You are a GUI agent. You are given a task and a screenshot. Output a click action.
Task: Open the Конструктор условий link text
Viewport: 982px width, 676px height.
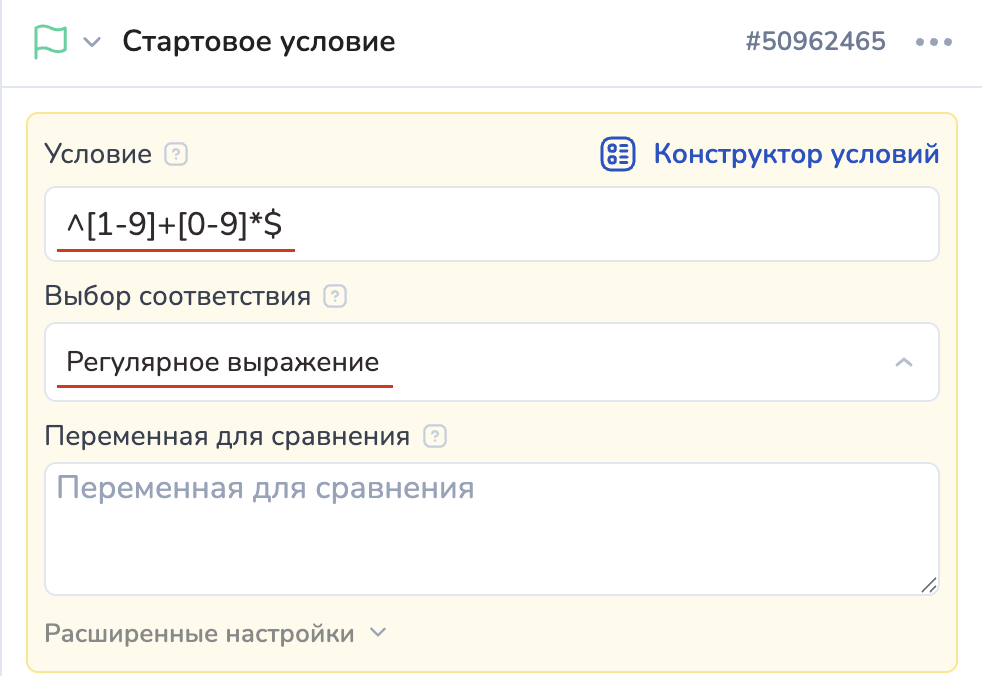[x=796, y=154]
